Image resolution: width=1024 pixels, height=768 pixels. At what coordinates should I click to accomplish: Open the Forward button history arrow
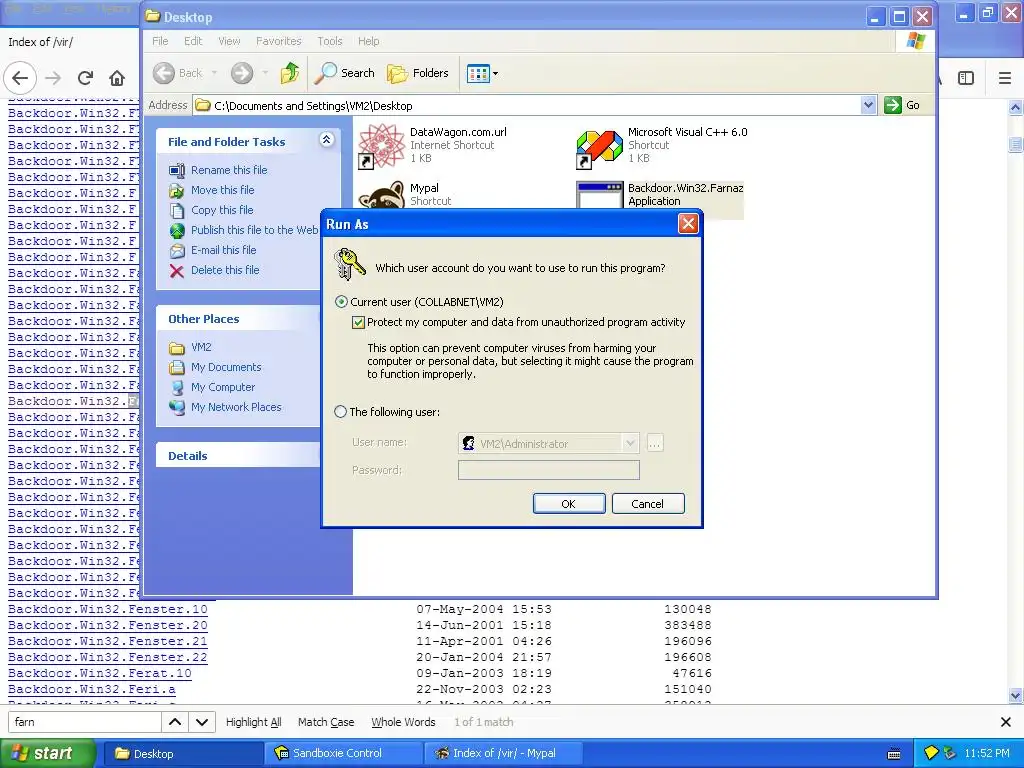point(265,73)
